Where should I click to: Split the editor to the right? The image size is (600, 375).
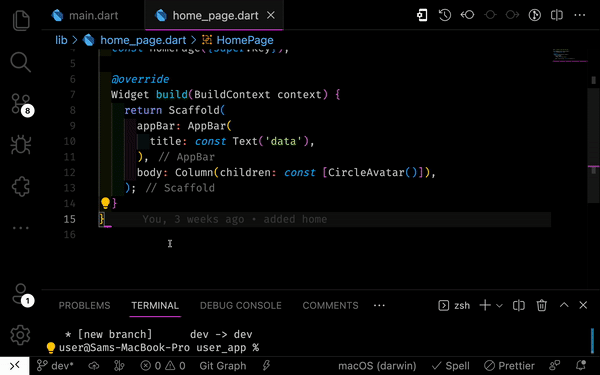point(557,15)
